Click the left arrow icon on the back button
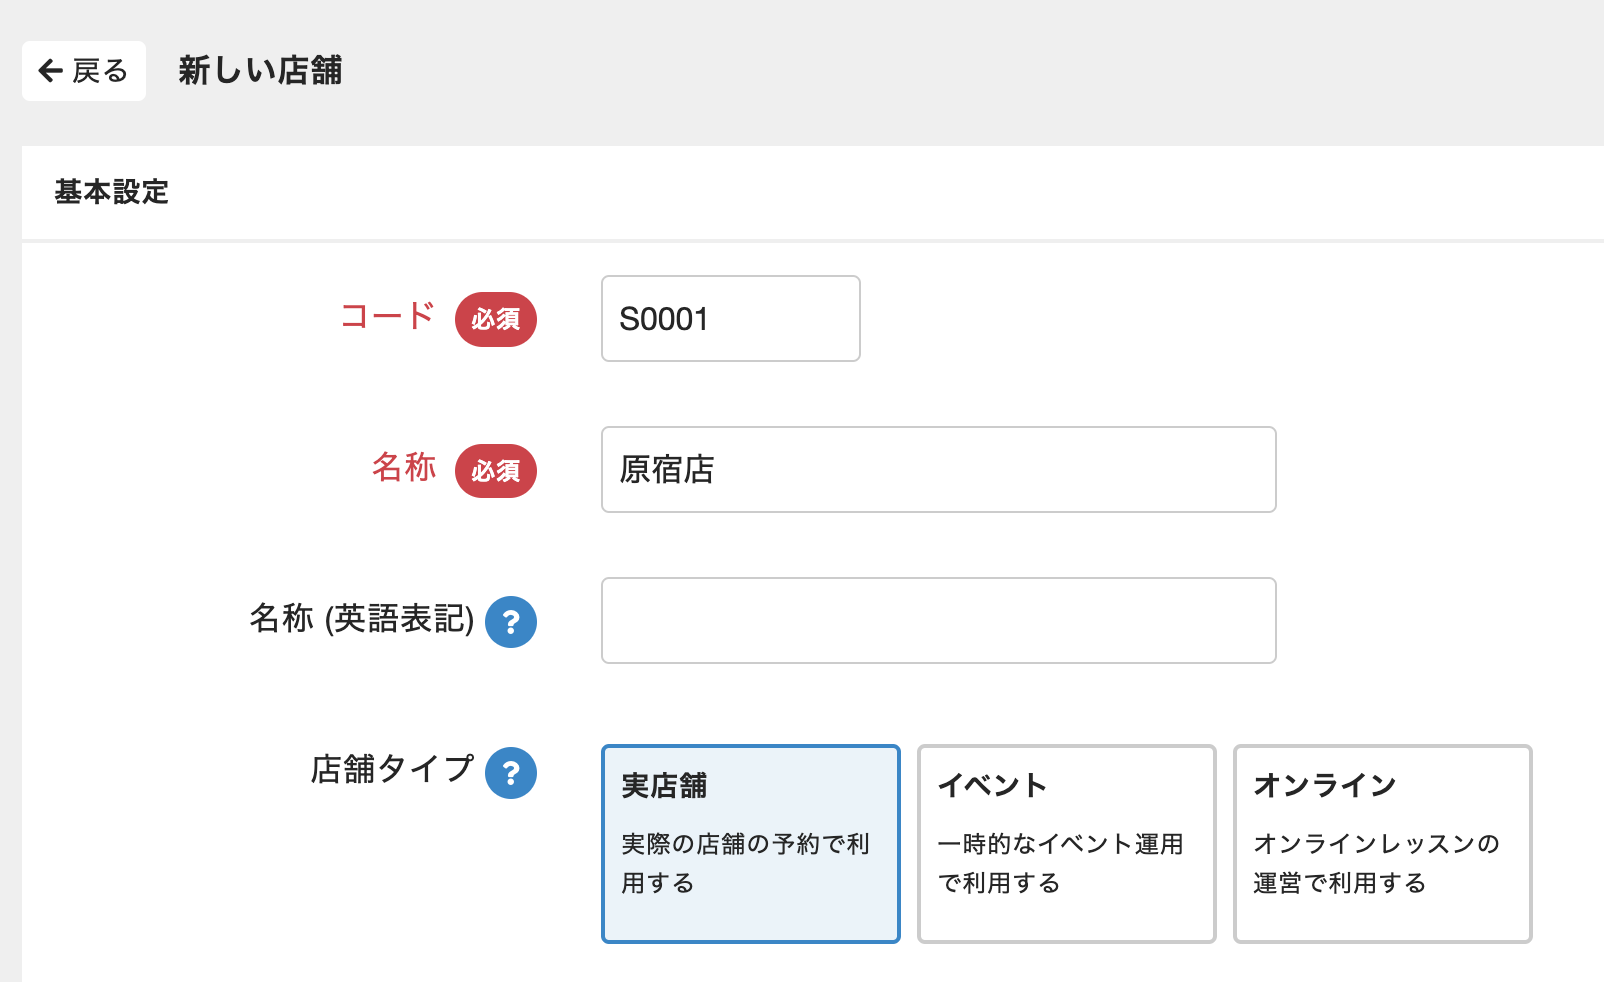The image size is (1604, 982). [x=50, y=71]
